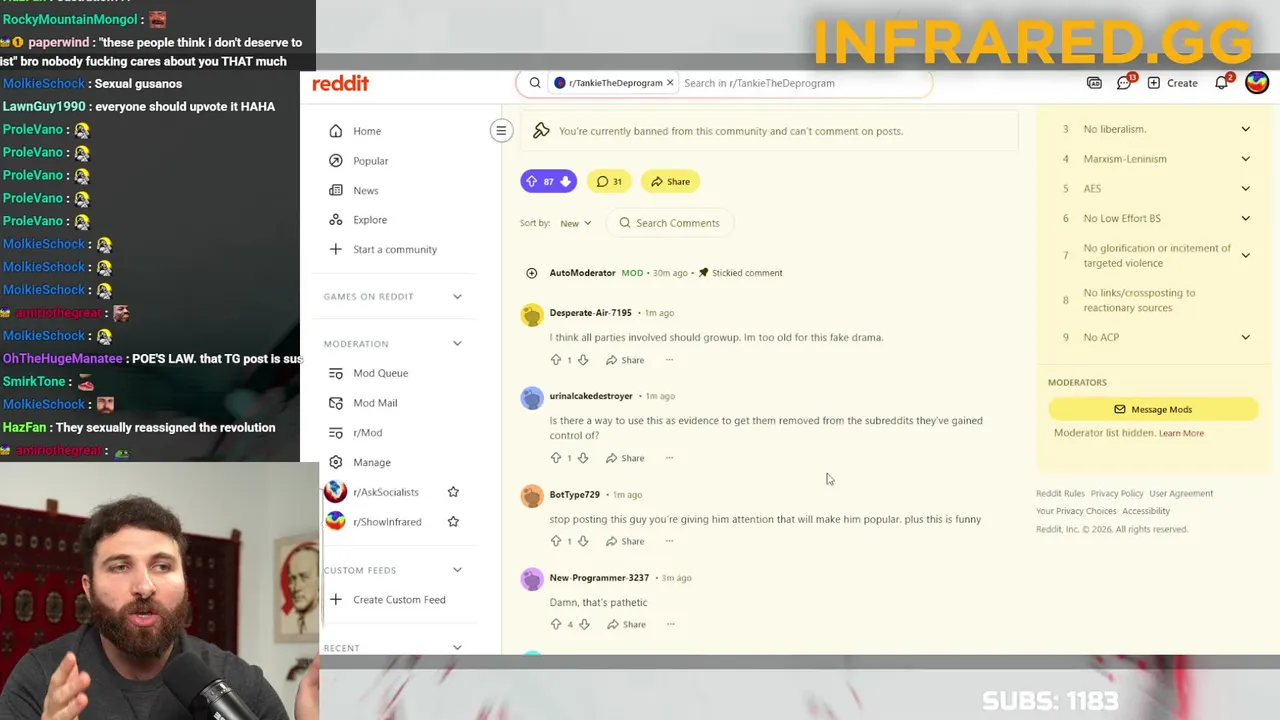Open Mod Mail
The image size is (1280, 720).
375,403
